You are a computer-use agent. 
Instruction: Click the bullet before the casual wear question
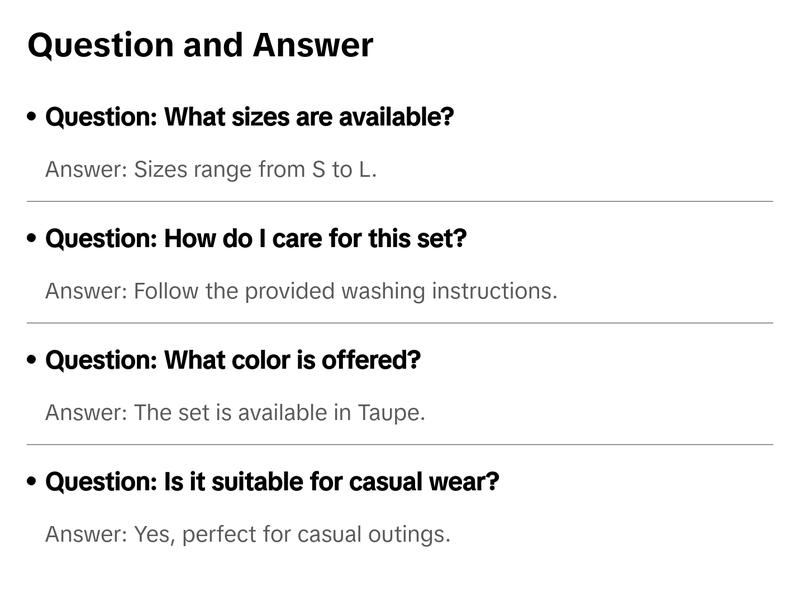click(33, 482)
